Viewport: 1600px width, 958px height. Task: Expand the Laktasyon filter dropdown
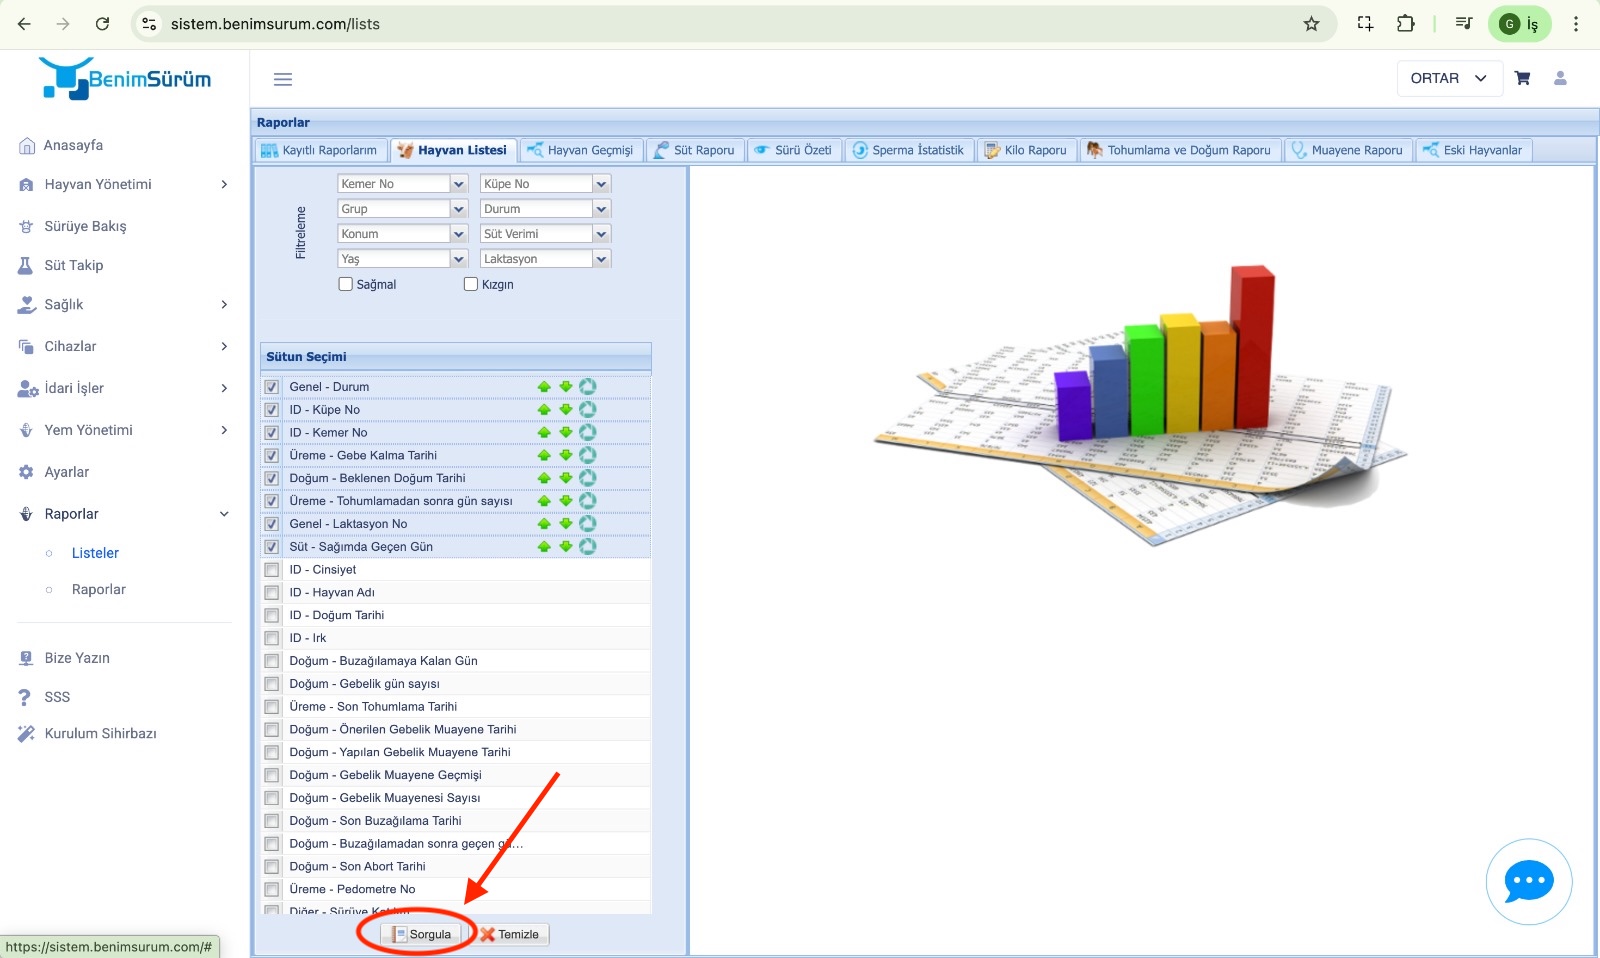coord(600,259)
